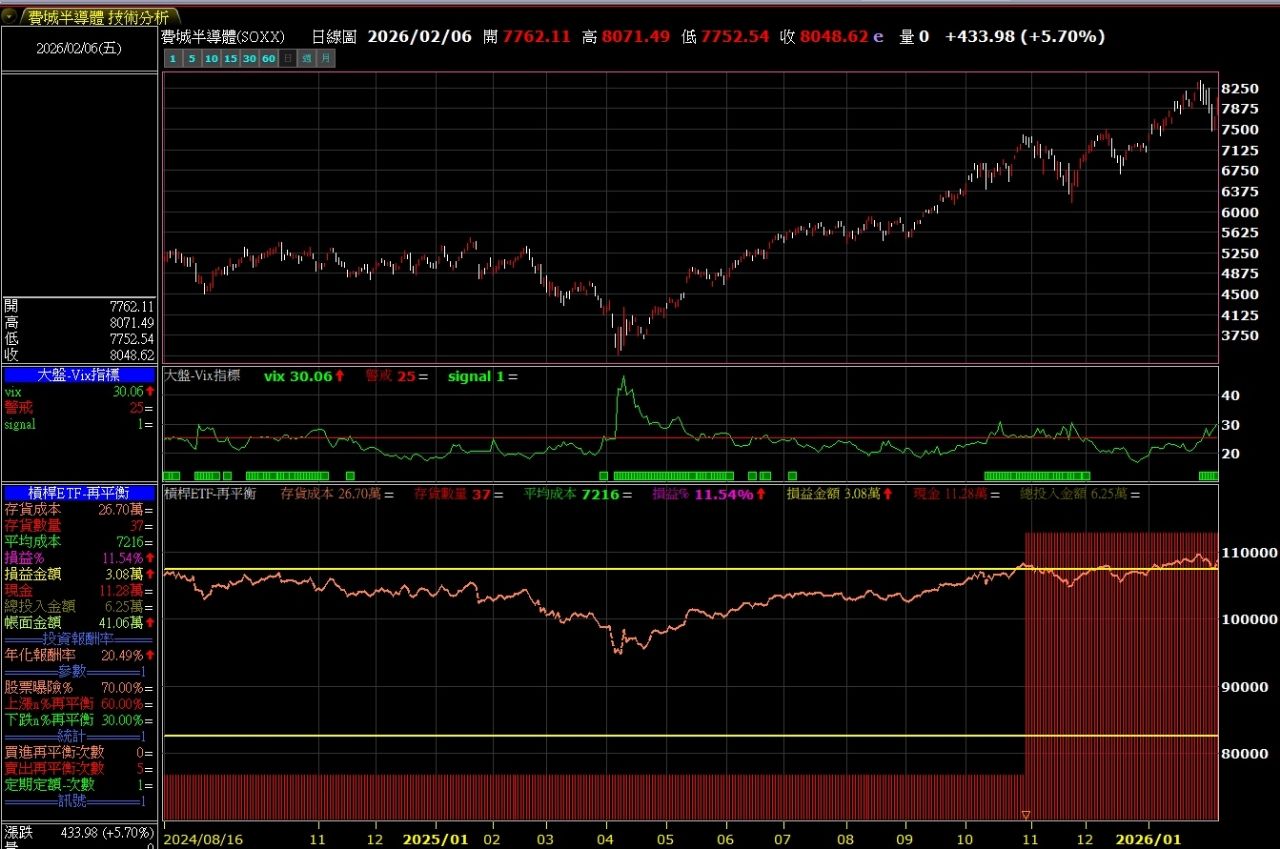Select the 15-minute interval button
The height and width of the screenshot is (849, 1280).
coord(230,59)
